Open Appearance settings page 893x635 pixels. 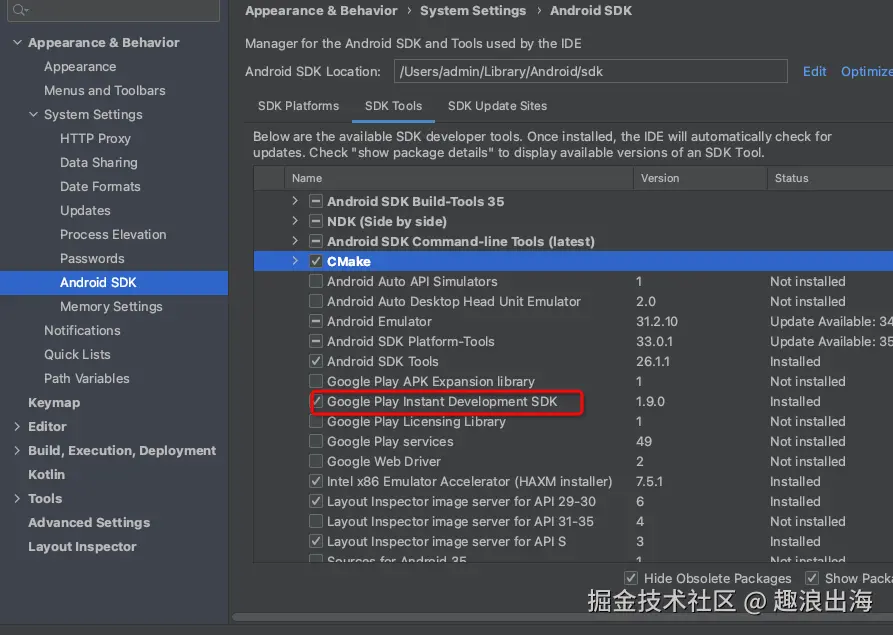pos(80,67)
